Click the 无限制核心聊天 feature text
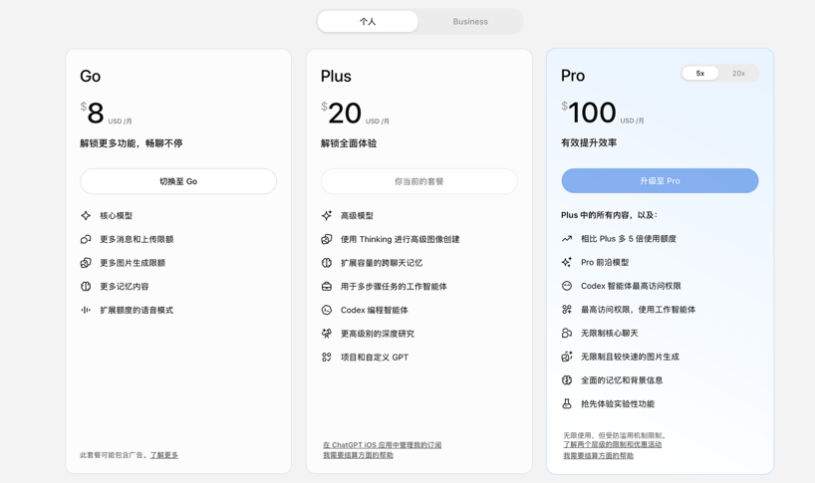 (x=609, y=333)
